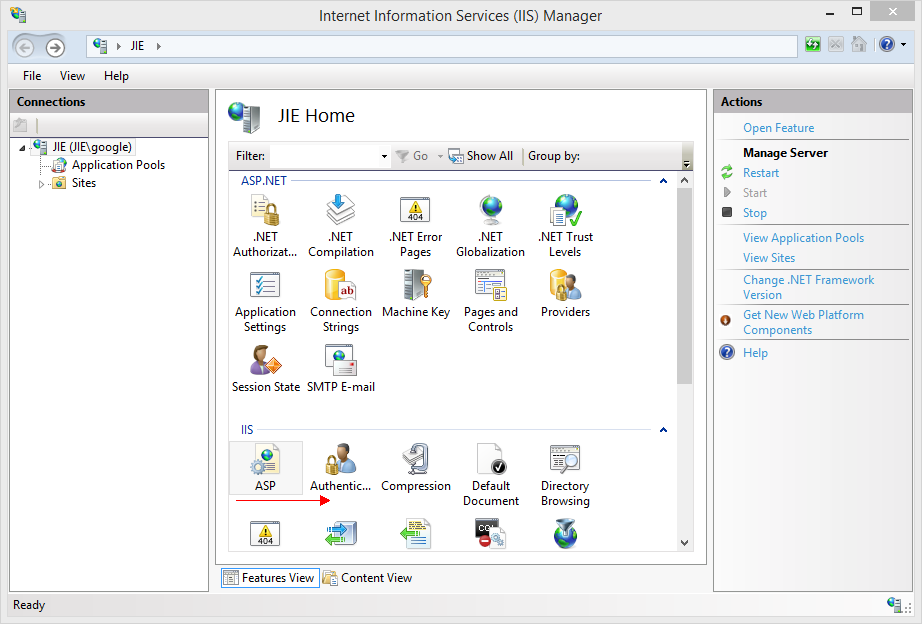Click the scroll down arrow of features list
The height and width of the screenshot is (624, 922).
pyautogui.click(x=684, y=543)
